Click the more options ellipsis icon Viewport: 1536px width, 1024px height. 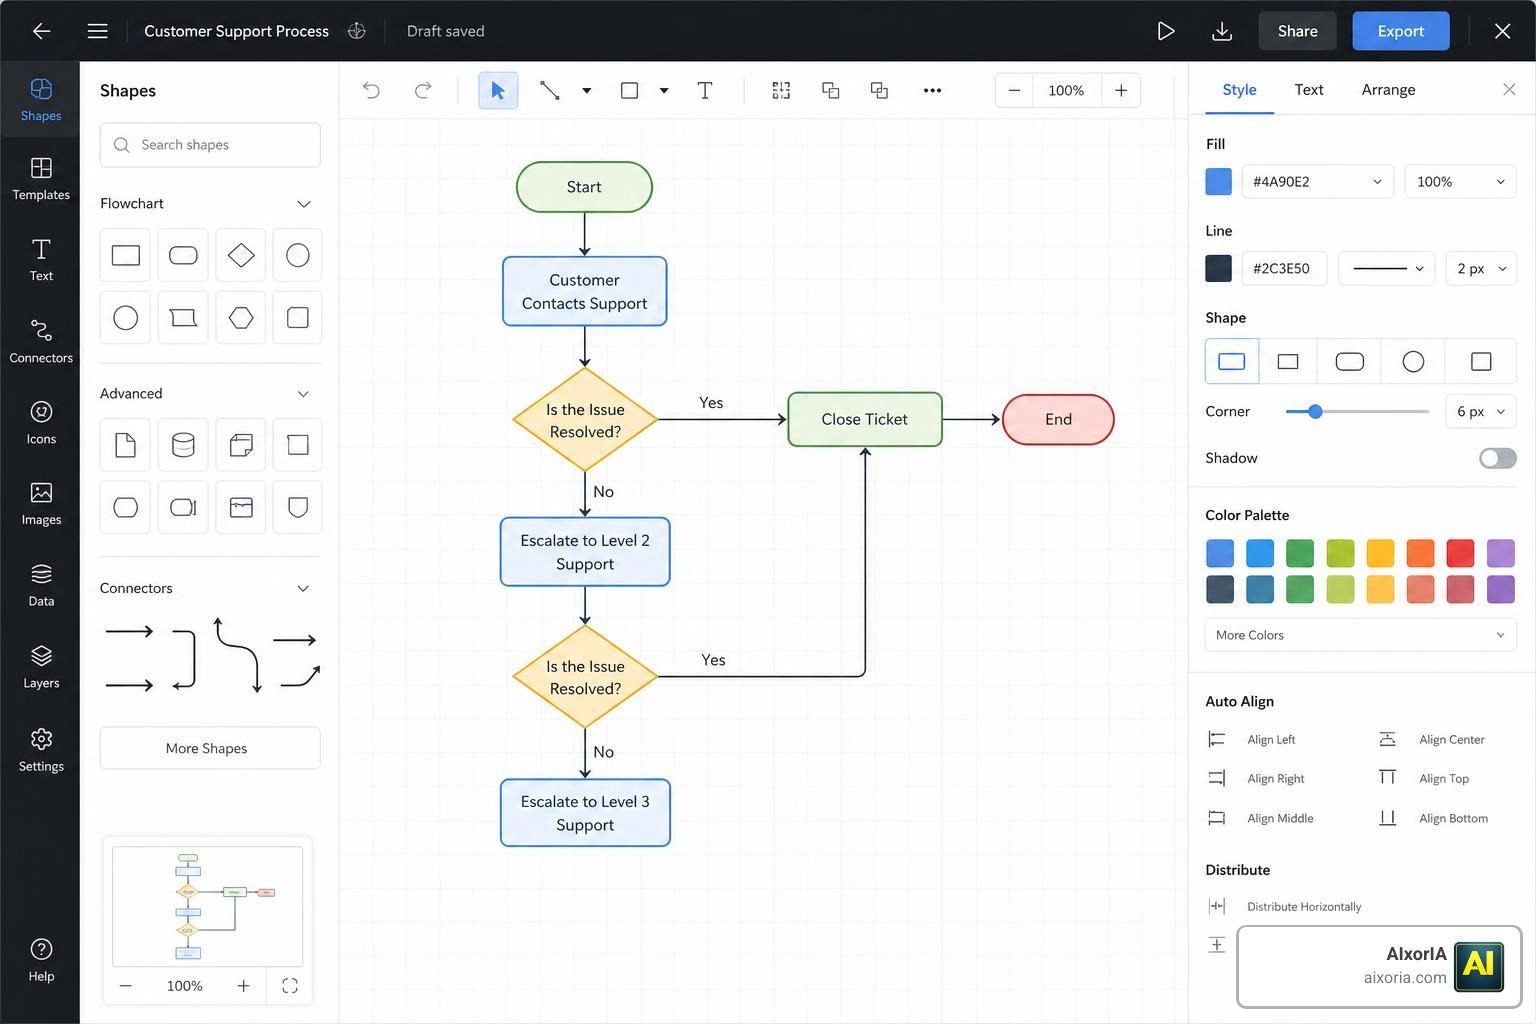tap(932, 90)
